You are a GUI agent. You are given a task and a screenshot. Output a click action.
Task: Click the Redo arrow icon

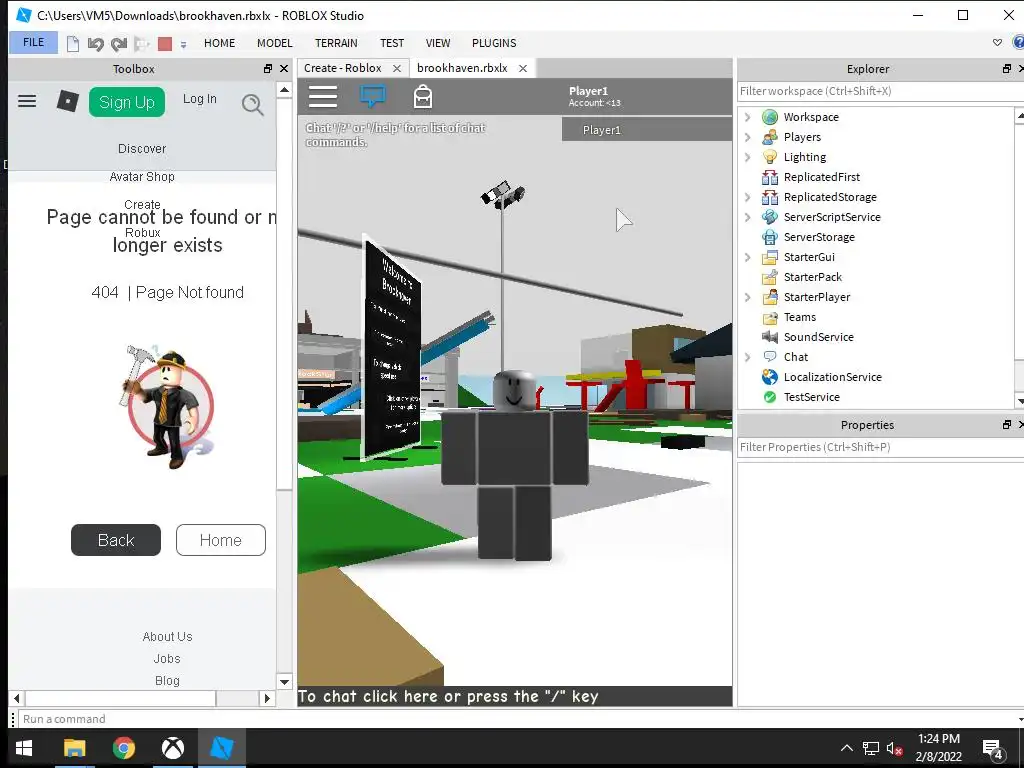(118, 44)
